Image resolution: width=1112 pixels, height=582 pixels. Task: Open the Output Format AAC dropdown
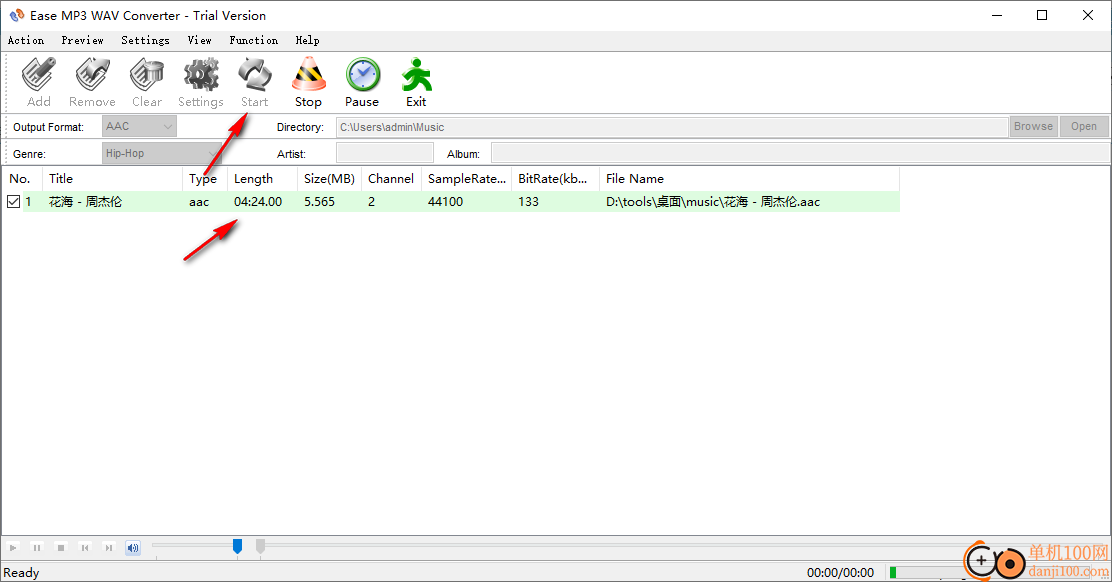139,127
